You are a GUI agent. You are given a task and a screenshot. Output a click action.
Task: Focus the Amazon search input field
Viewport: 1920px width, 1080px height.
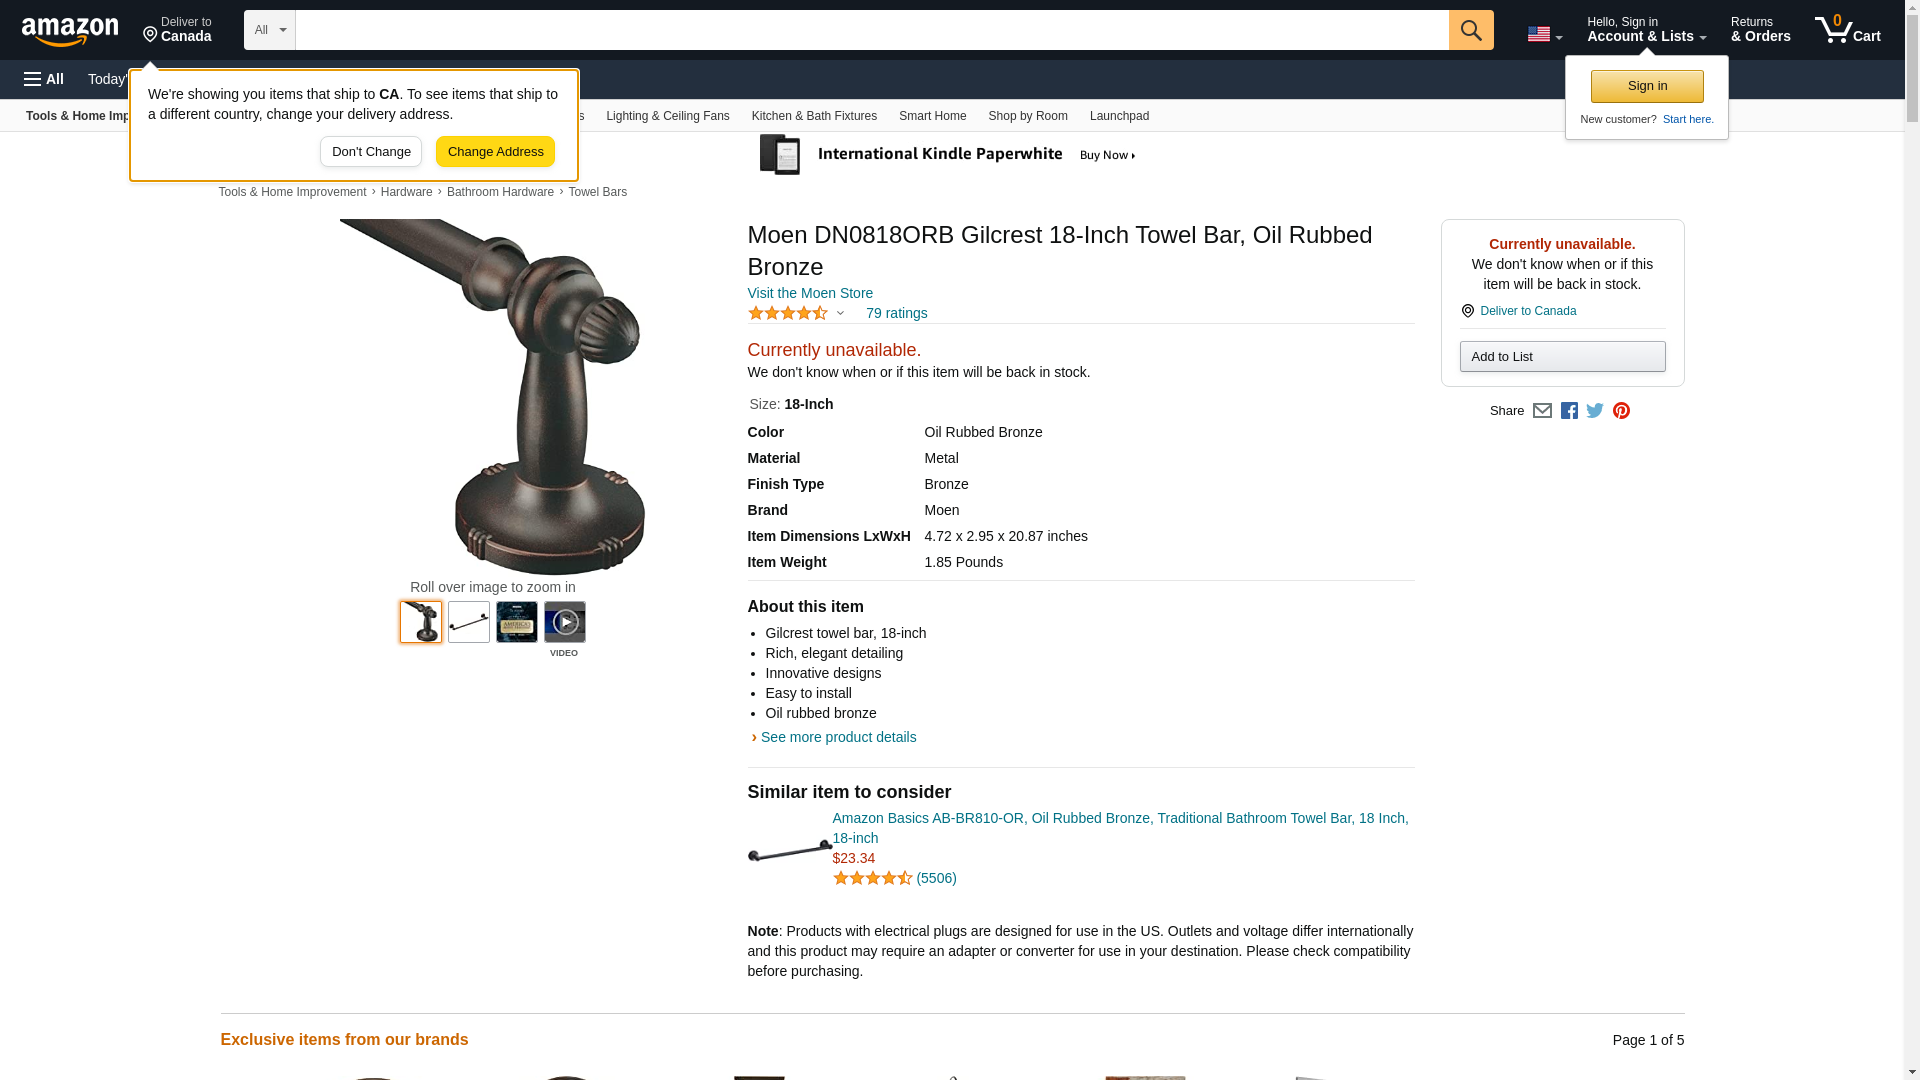[x=872, y=30]
